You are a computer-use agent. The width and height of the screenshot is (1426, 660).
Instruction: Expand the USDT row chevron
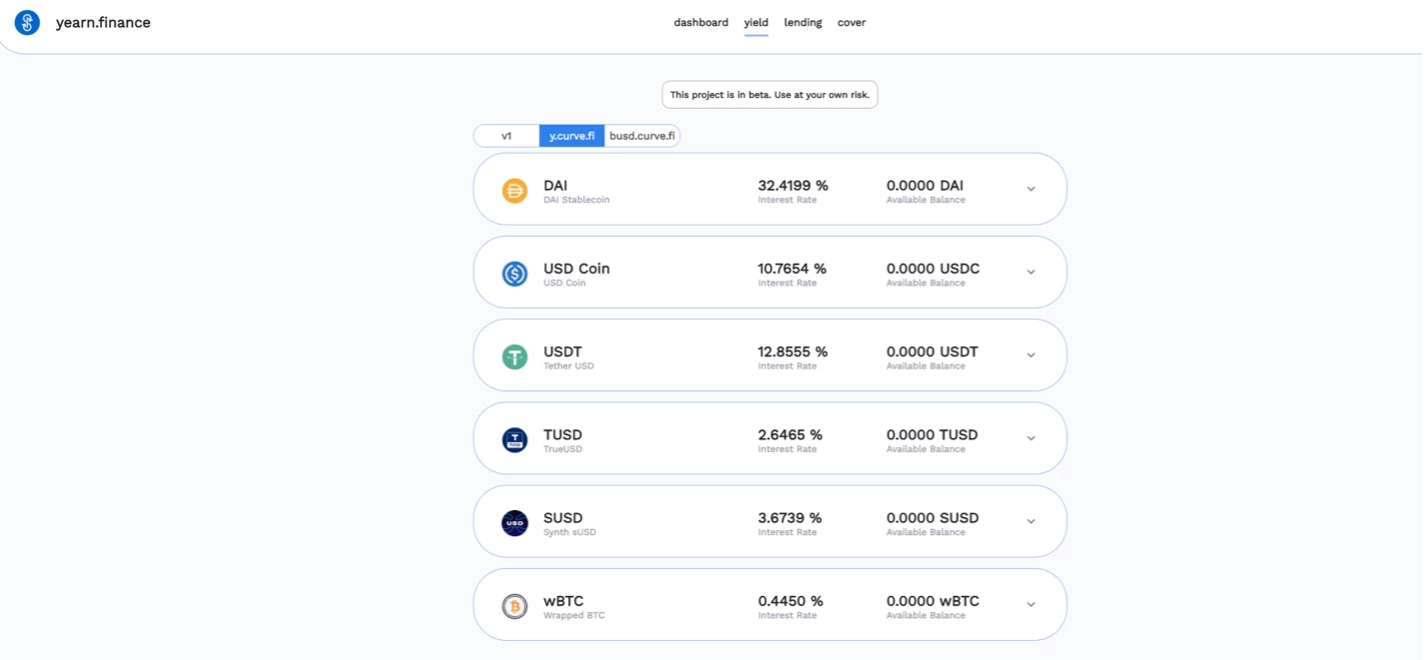tap(1031, 355)
